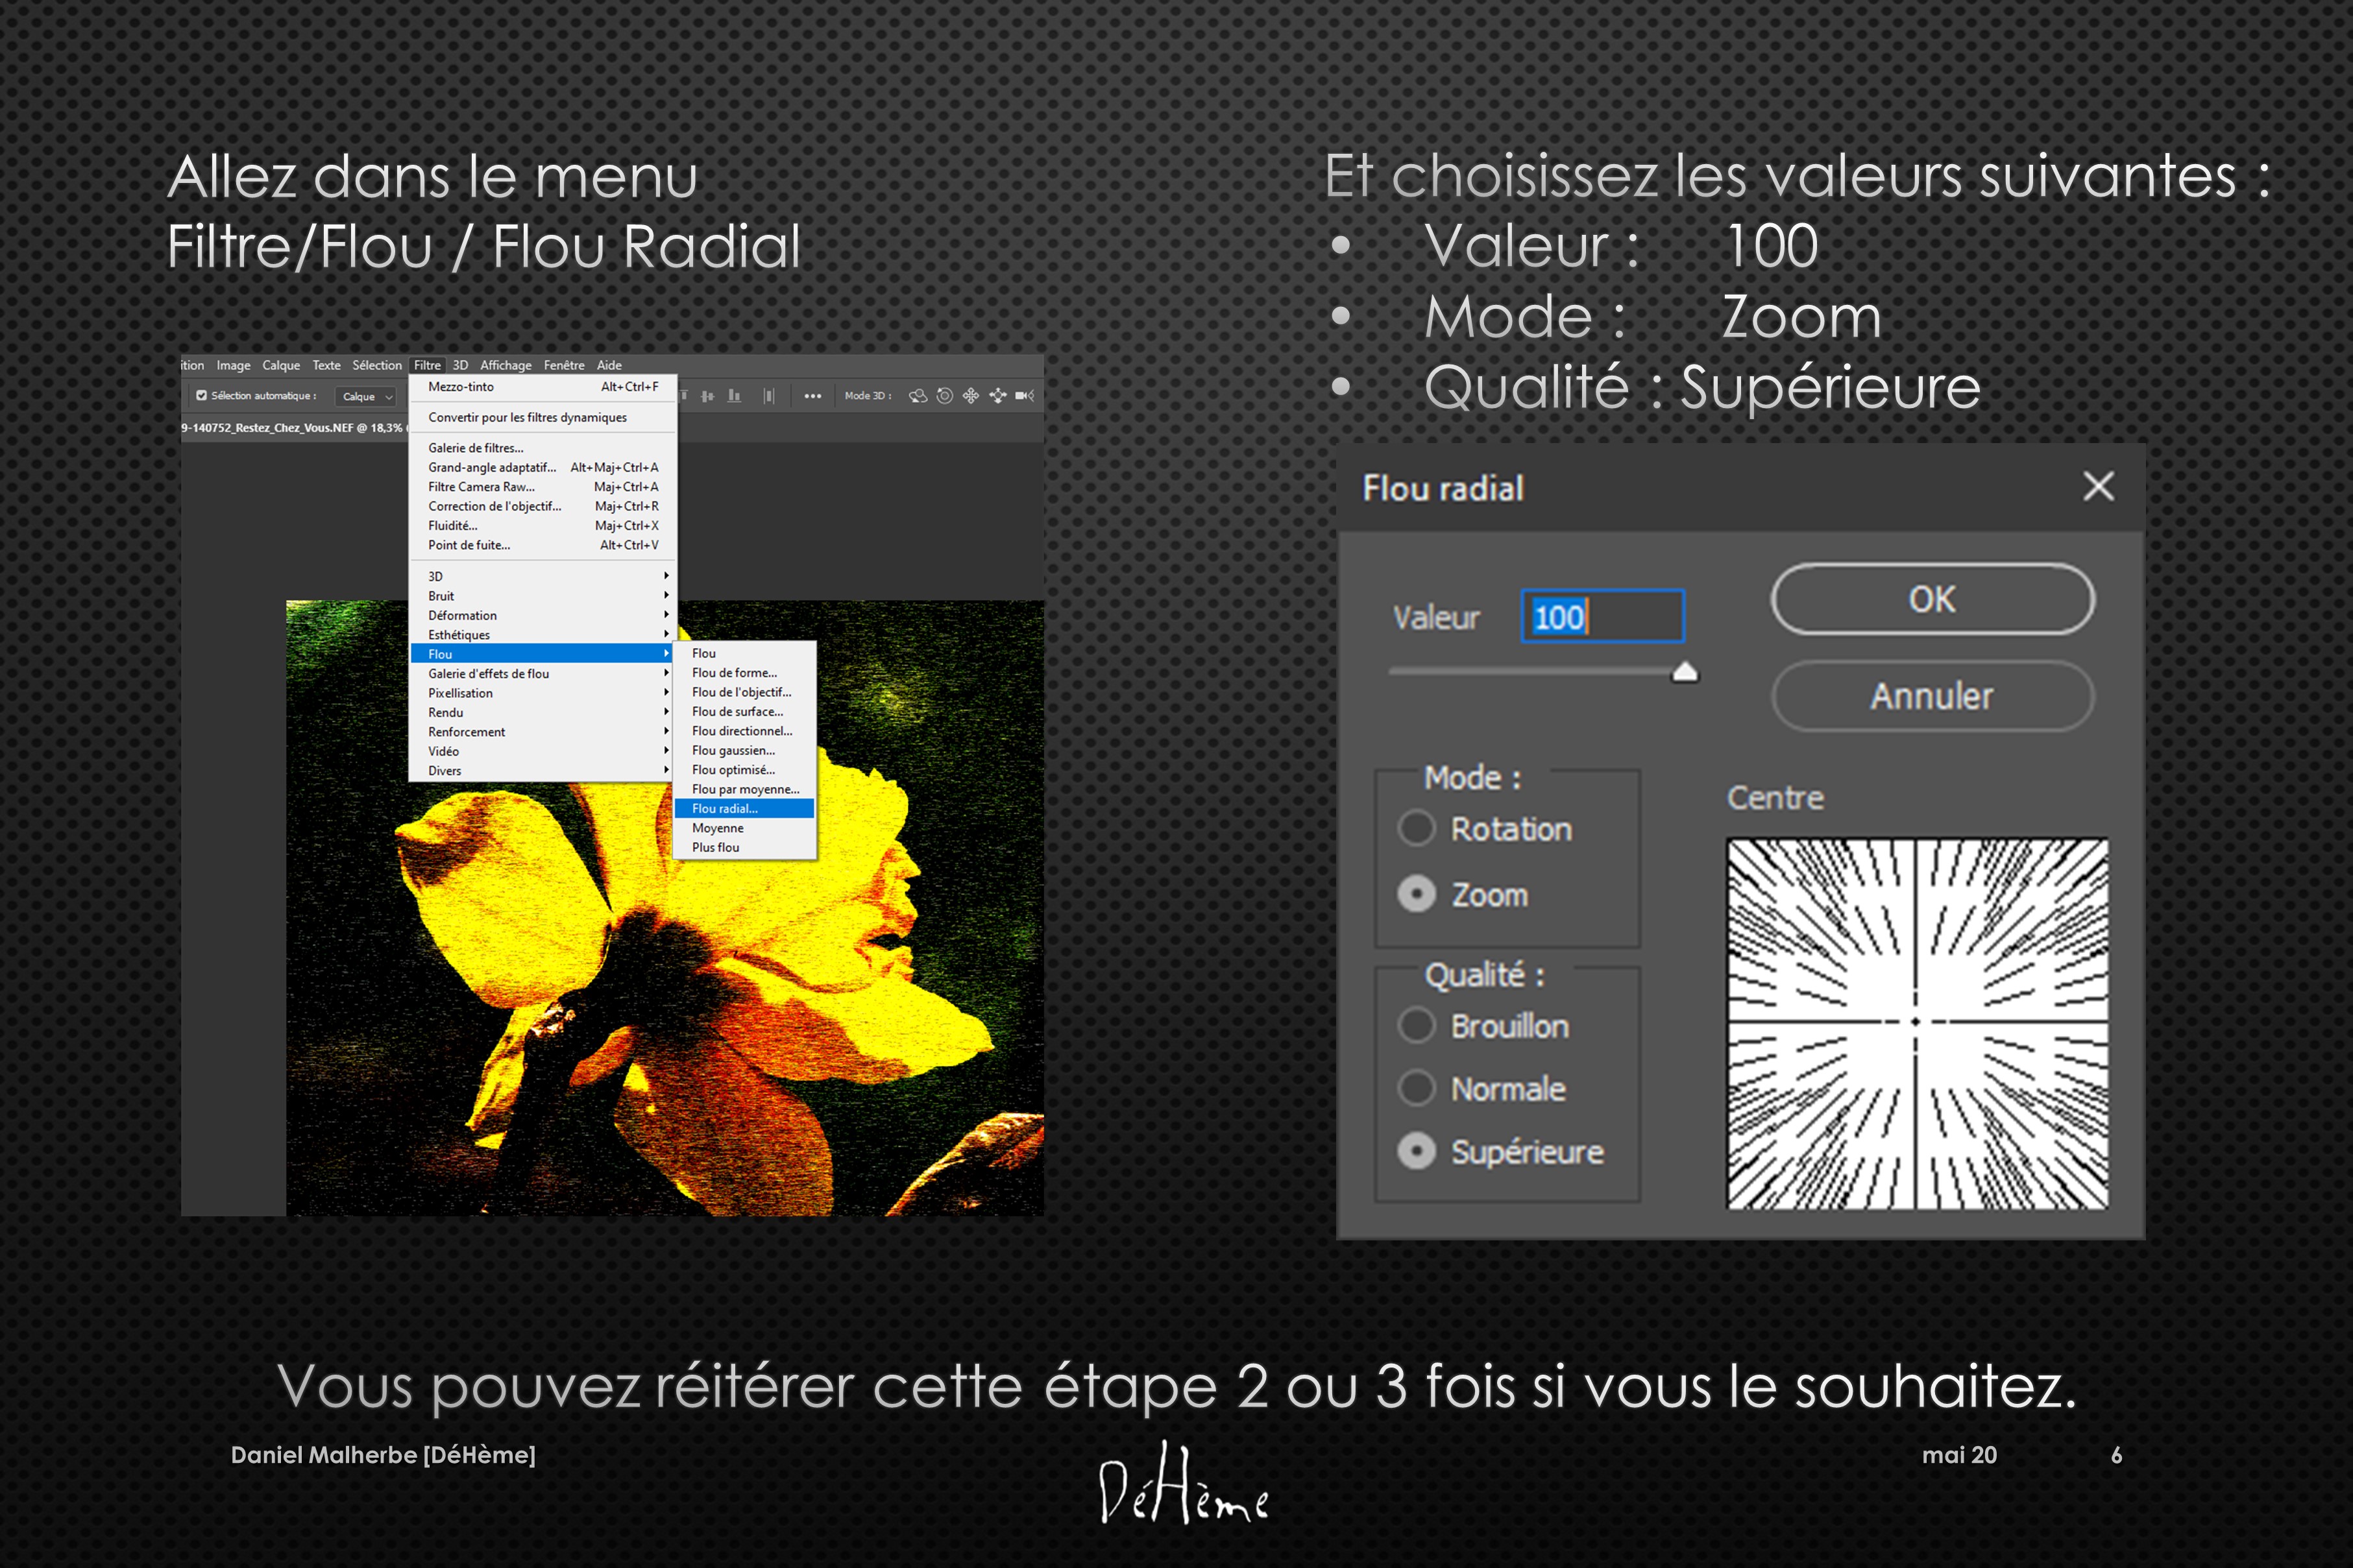This screenshot has width=2353, height=1568.
Task: Select the 3D pan camera icon
Action: (970, 396)
